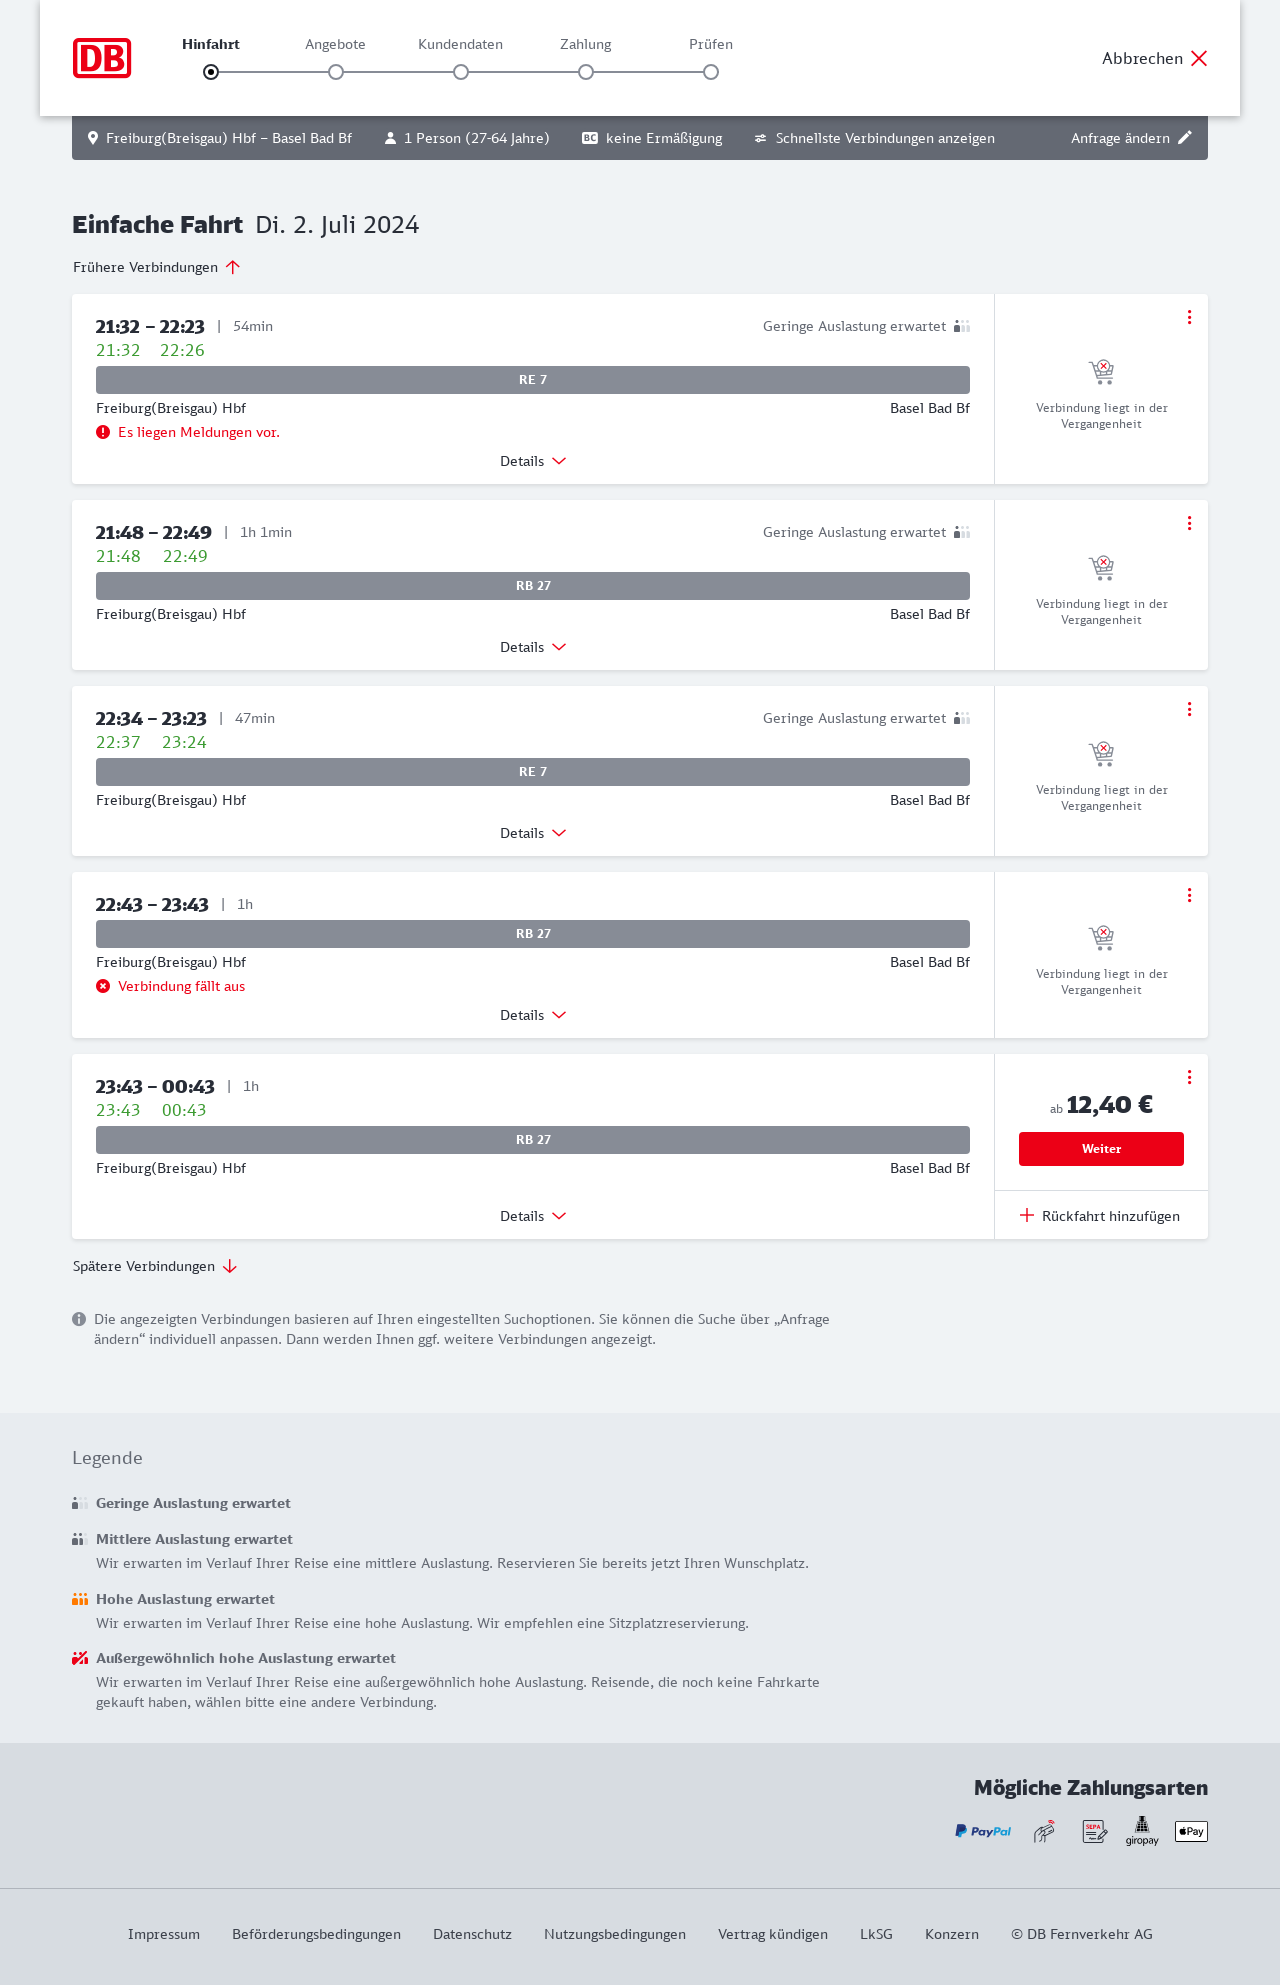Select the Angebote step in progress bar
This screenshot has width=1280, height=1985.
[x=336, y=72]
